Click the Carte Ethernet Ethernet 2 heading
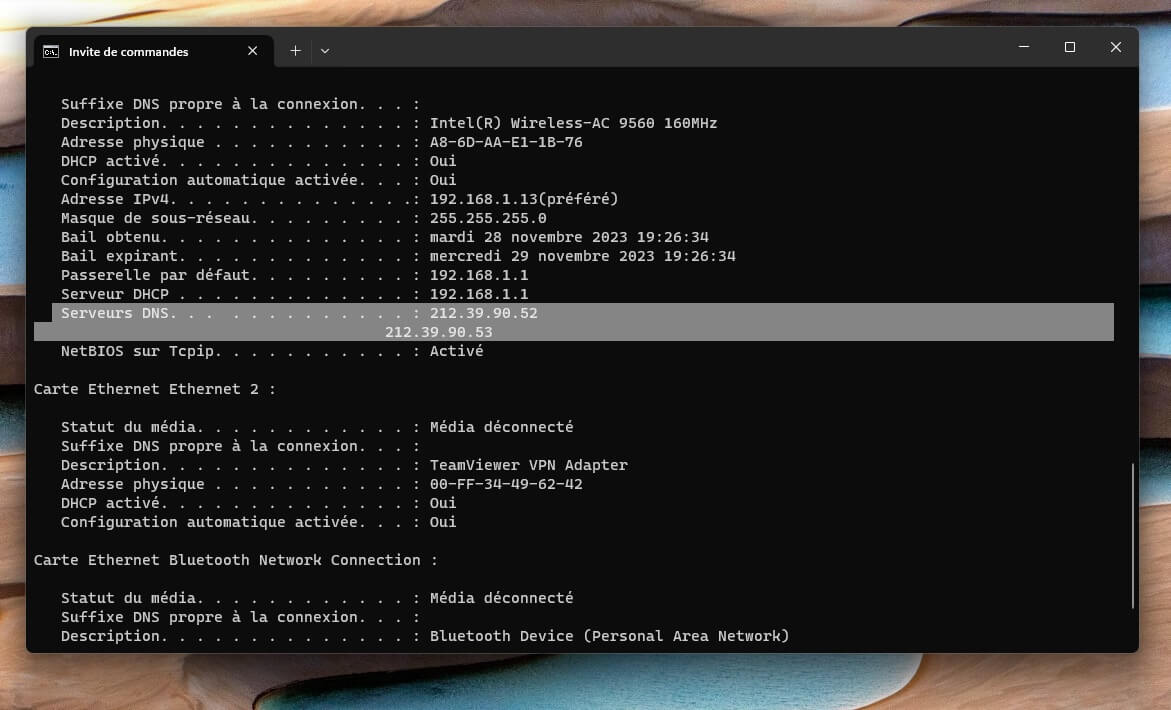This screenshot has width=1171, height=710. 155,389
